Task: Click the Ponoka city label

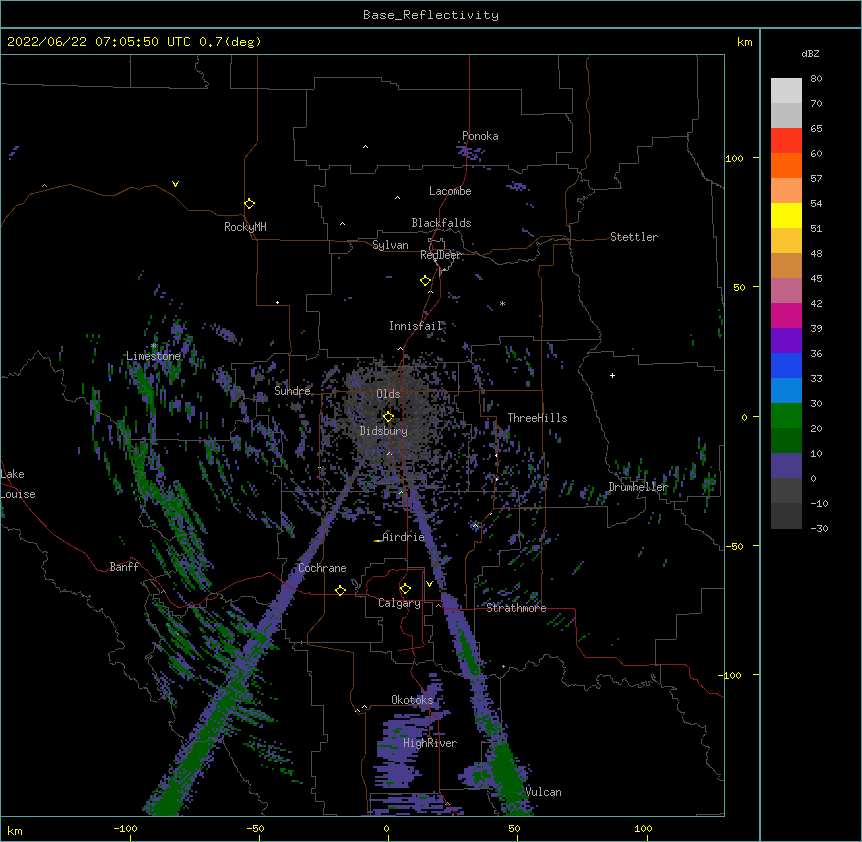Action: [480, 136]
